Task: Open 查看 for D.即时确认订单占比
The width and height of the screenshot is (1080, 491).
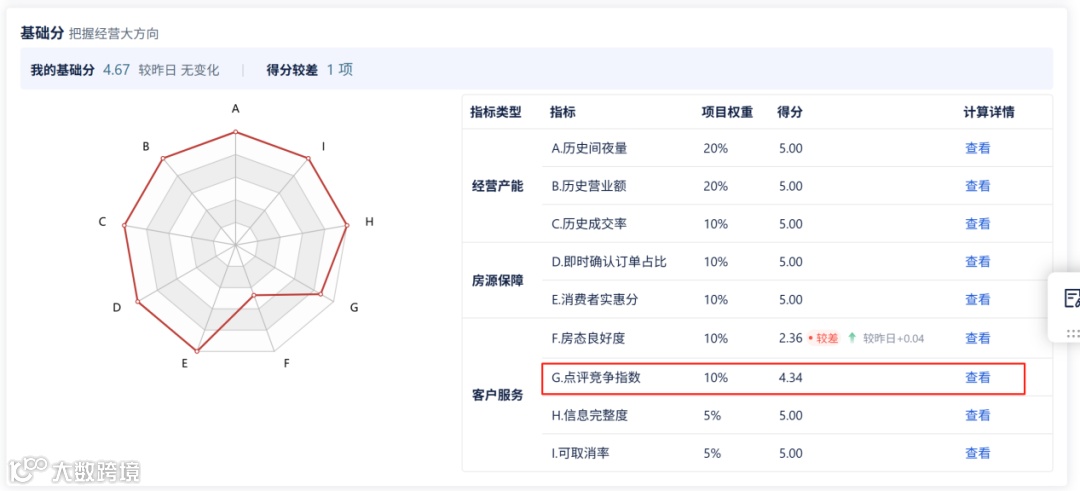Action: coord(977,262)
